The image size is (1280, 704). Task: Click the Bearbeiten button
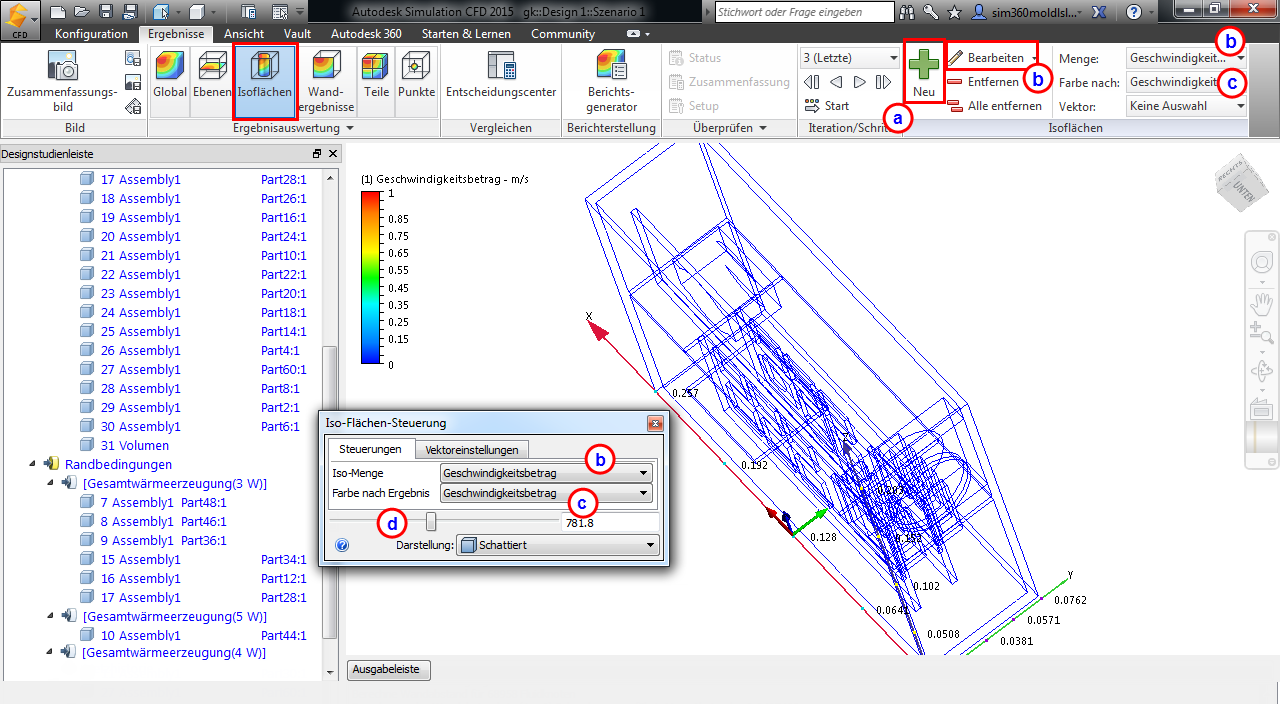(x=991, y=58)
